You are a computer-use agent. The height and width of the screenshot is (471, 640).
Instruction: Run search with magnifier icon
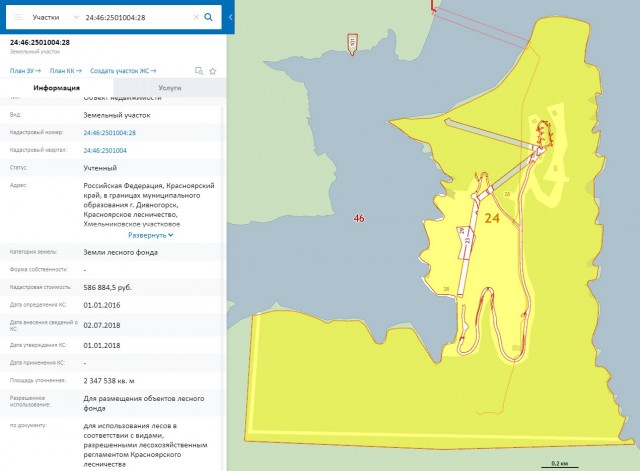coord(209,17)
